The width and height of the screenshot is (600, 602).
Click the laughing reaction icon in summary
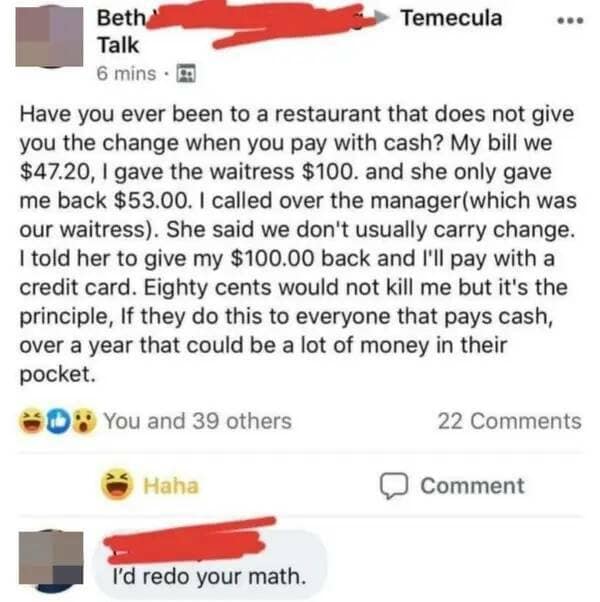tap(32, 421)
